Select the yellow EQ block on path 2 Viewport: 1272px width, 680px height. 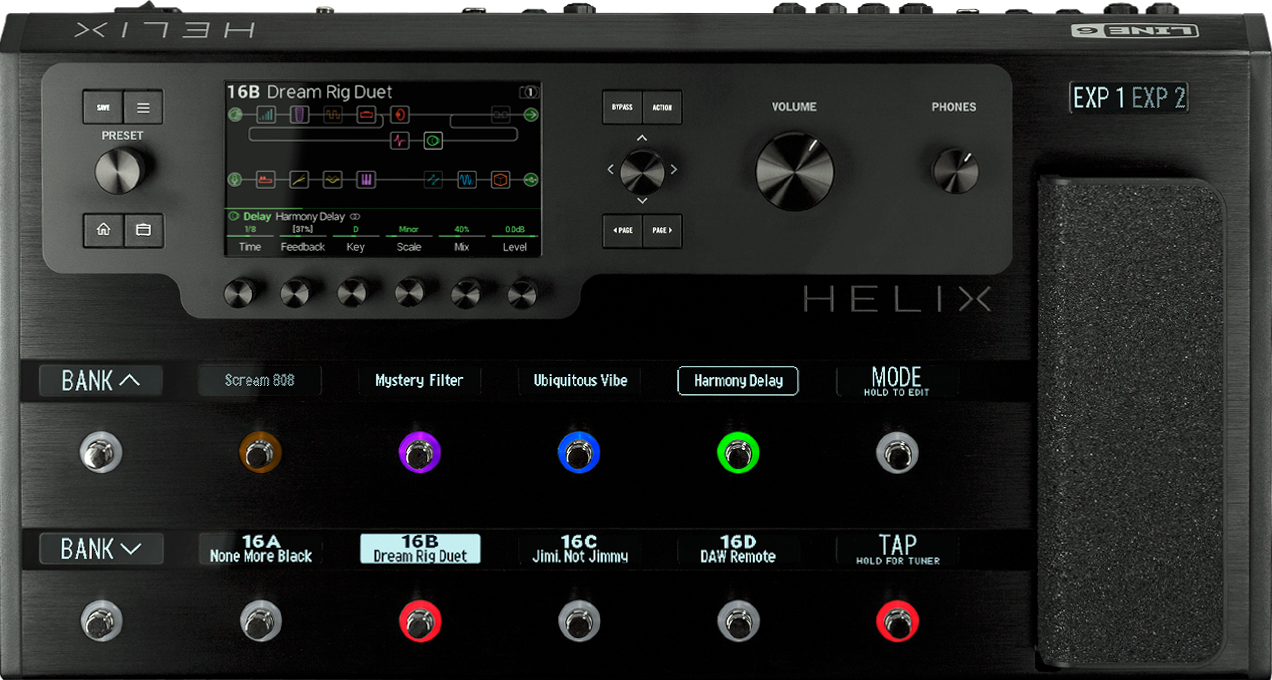pyautogui.click(x=332, y=180)
